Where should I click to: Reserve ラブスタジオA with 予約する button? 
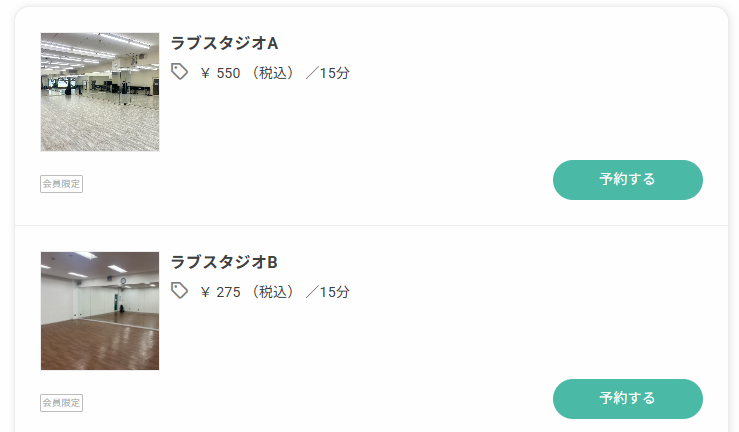point(628,180)
